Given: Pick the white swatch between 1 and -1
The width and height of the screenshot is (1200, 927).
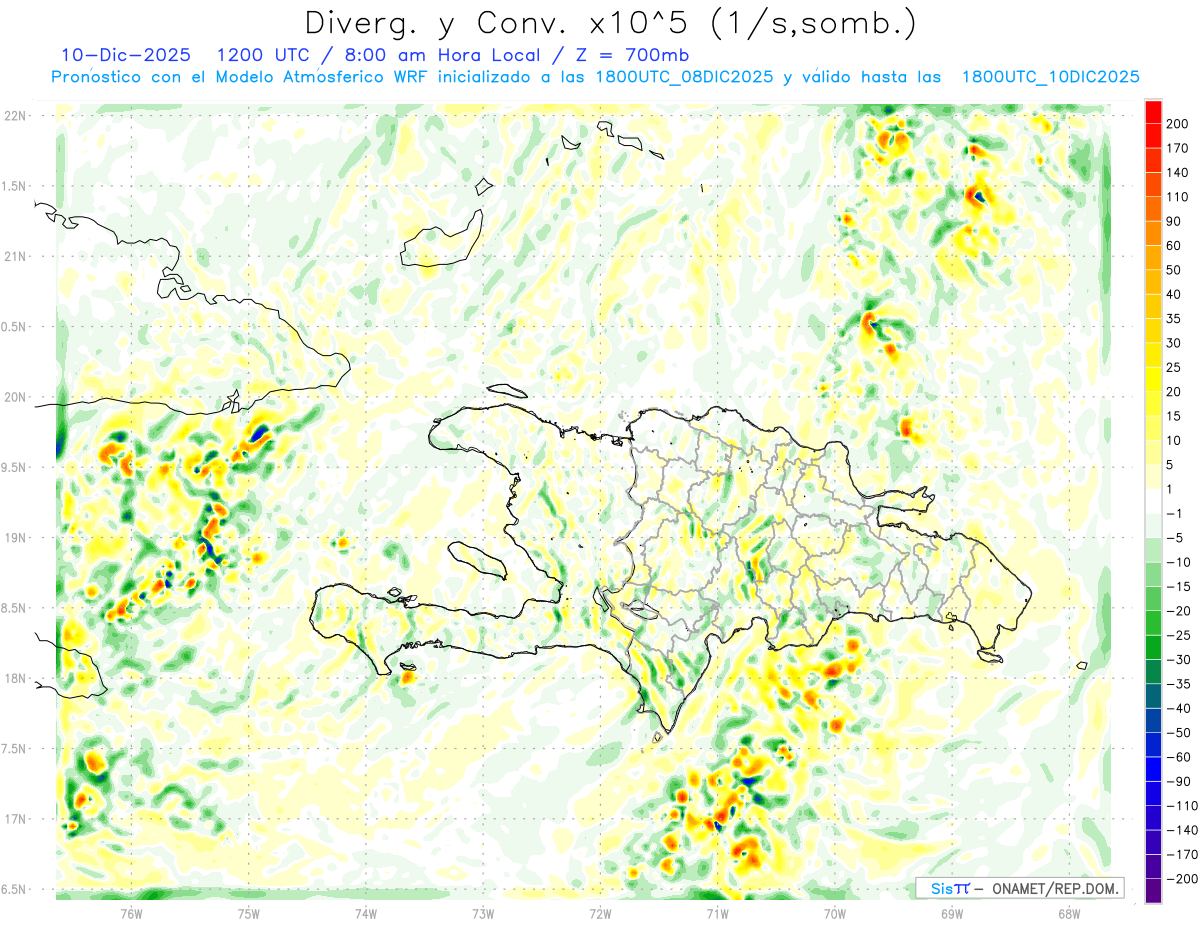Looking at the screenshot, I should [x=1153, y=501].
